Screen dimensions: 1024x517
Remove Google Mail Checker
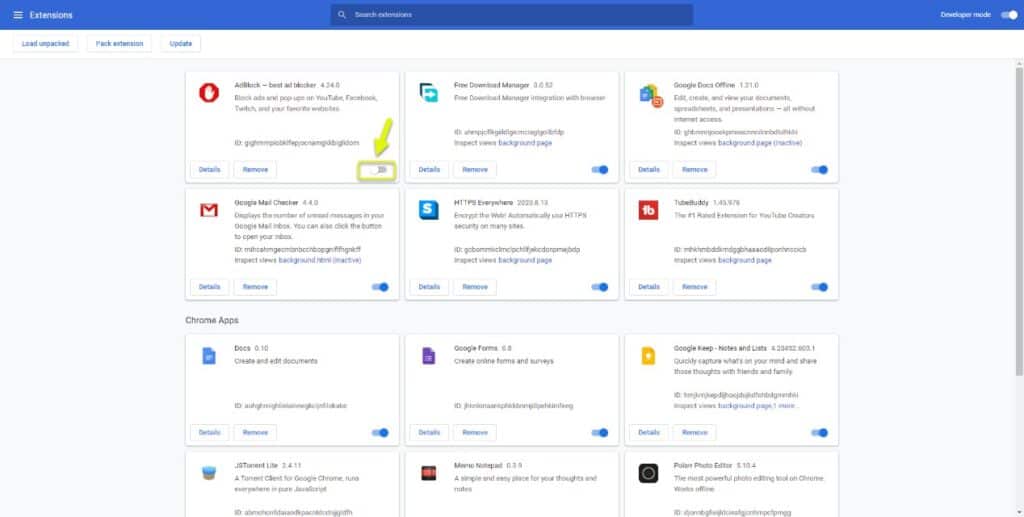point(255,287)
